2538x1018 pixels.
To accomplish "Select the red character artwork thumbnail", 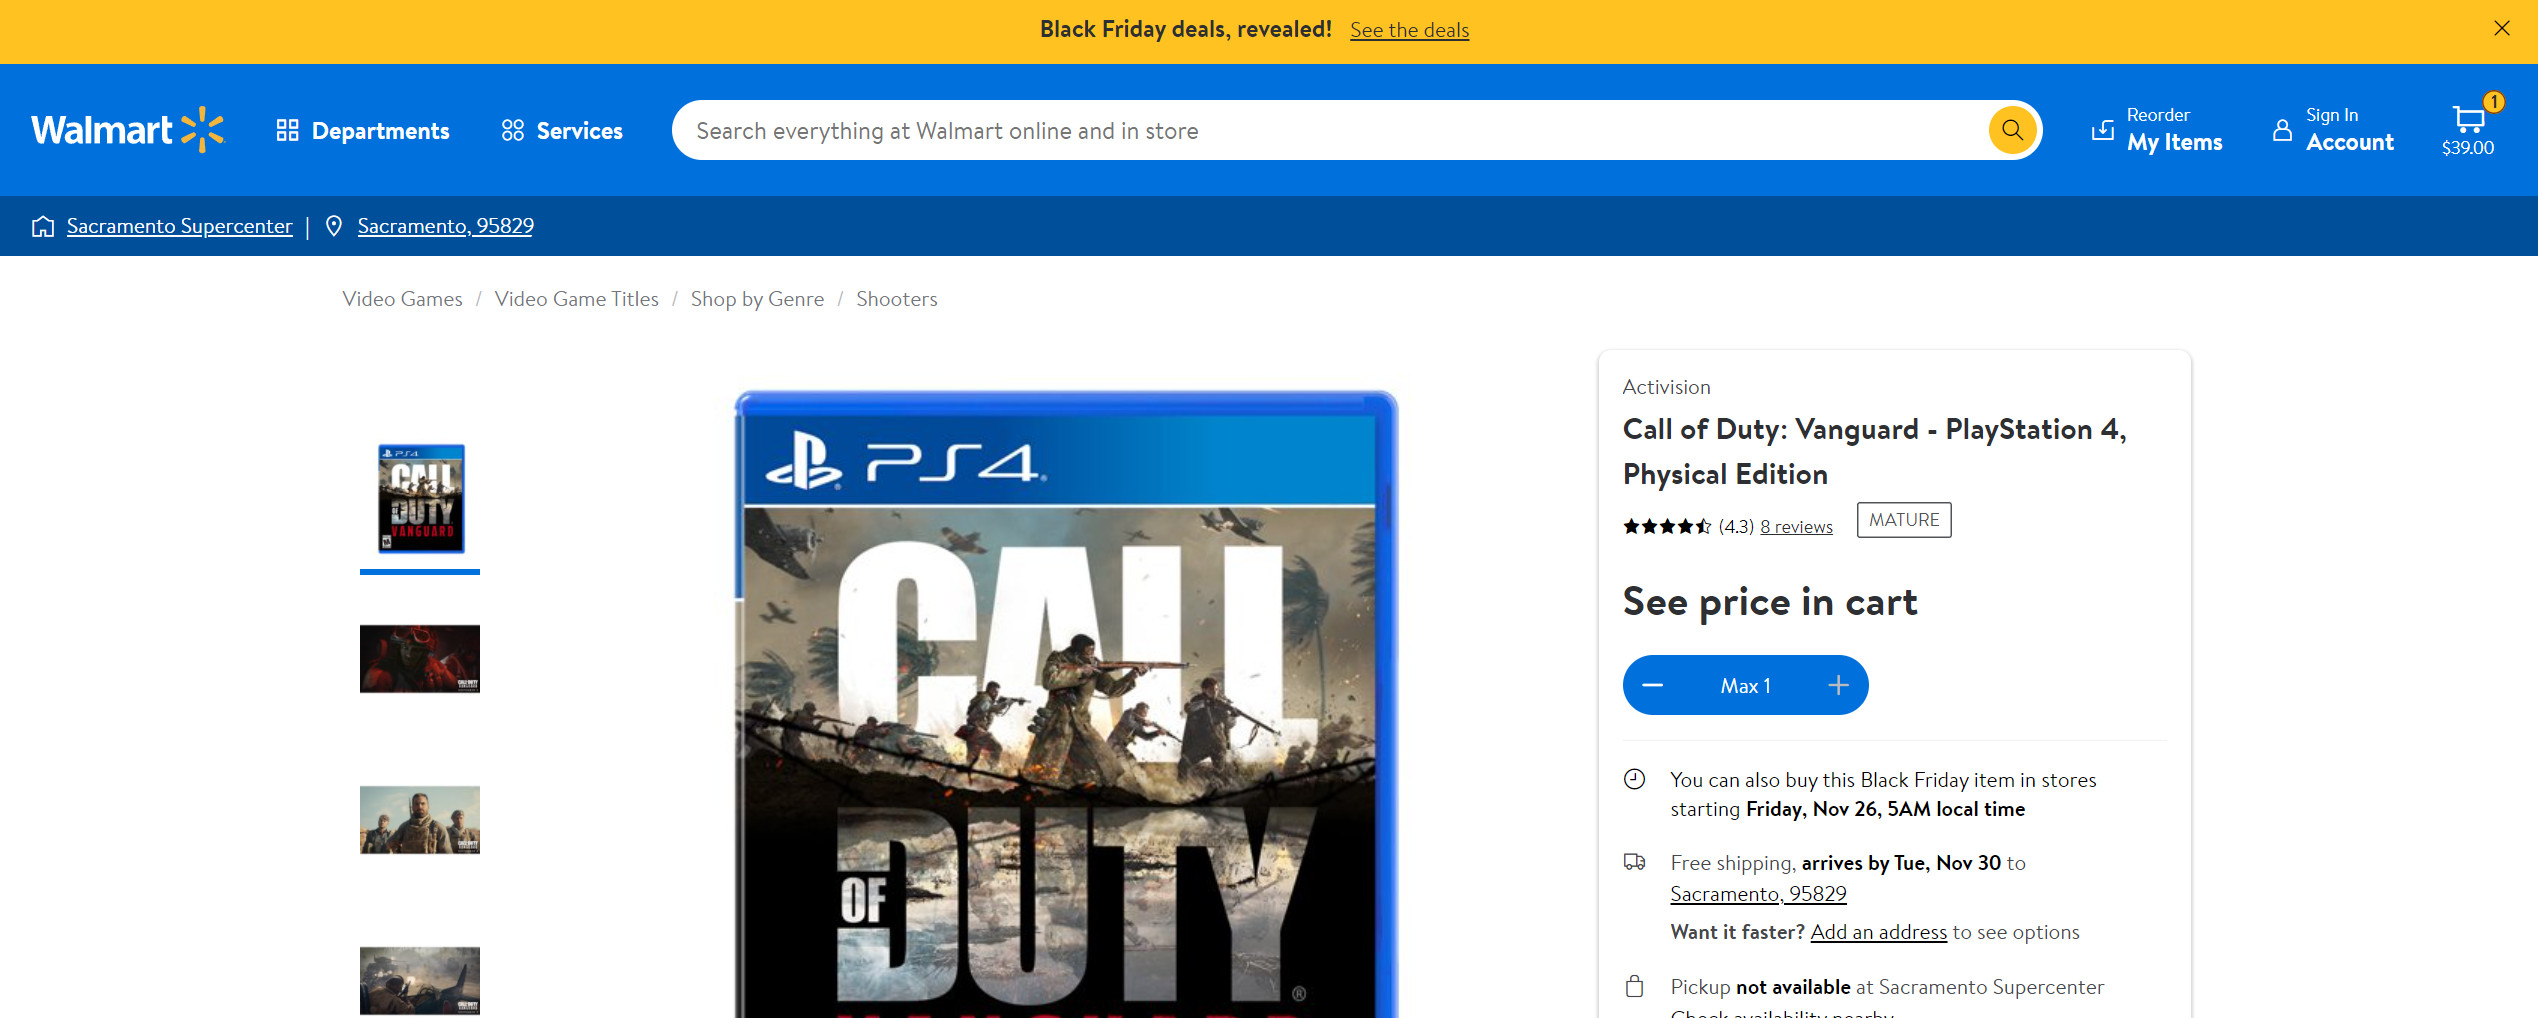I will coord(420,659).
